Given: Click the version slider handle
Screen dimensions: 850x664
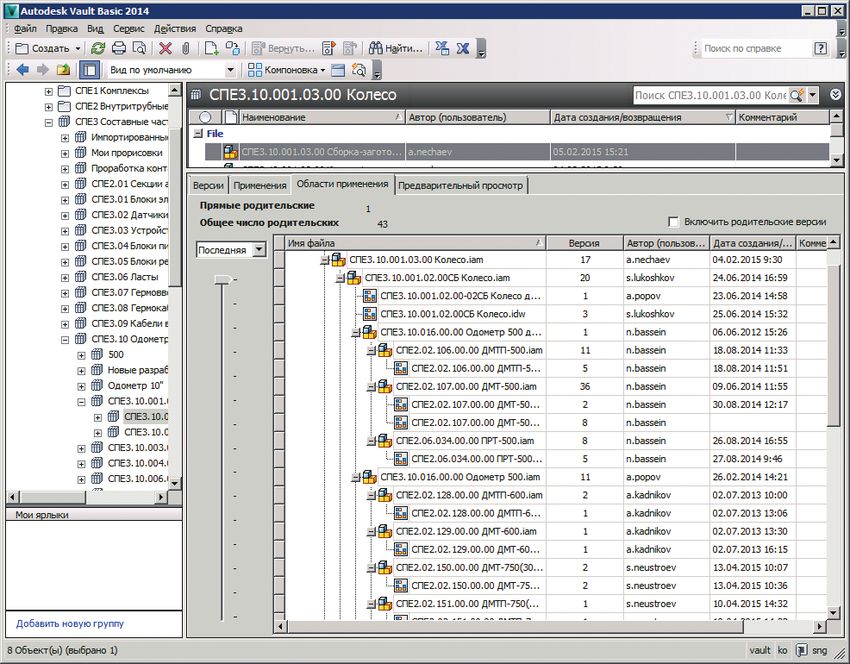Looking at the screenshot, I should coord(222,280).
